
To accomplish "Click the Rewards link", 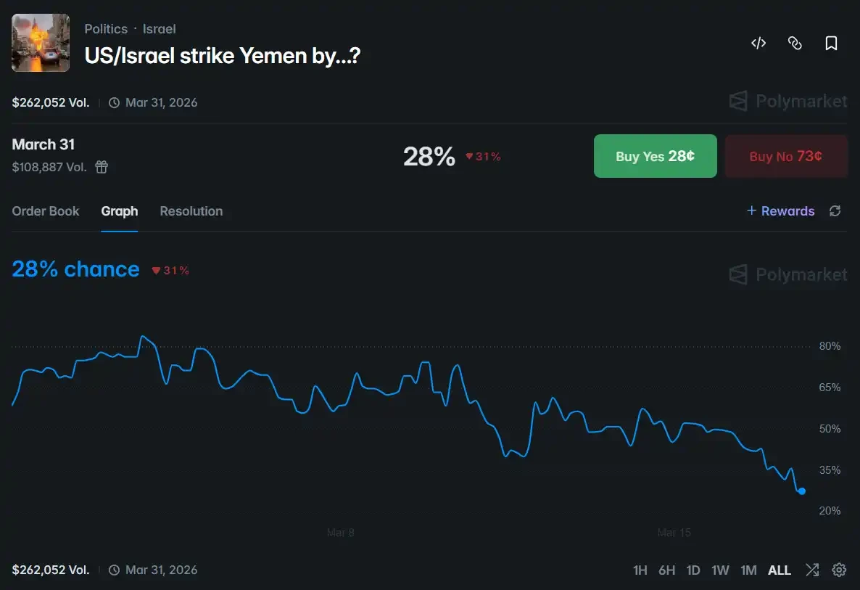I will pos(781,211).
